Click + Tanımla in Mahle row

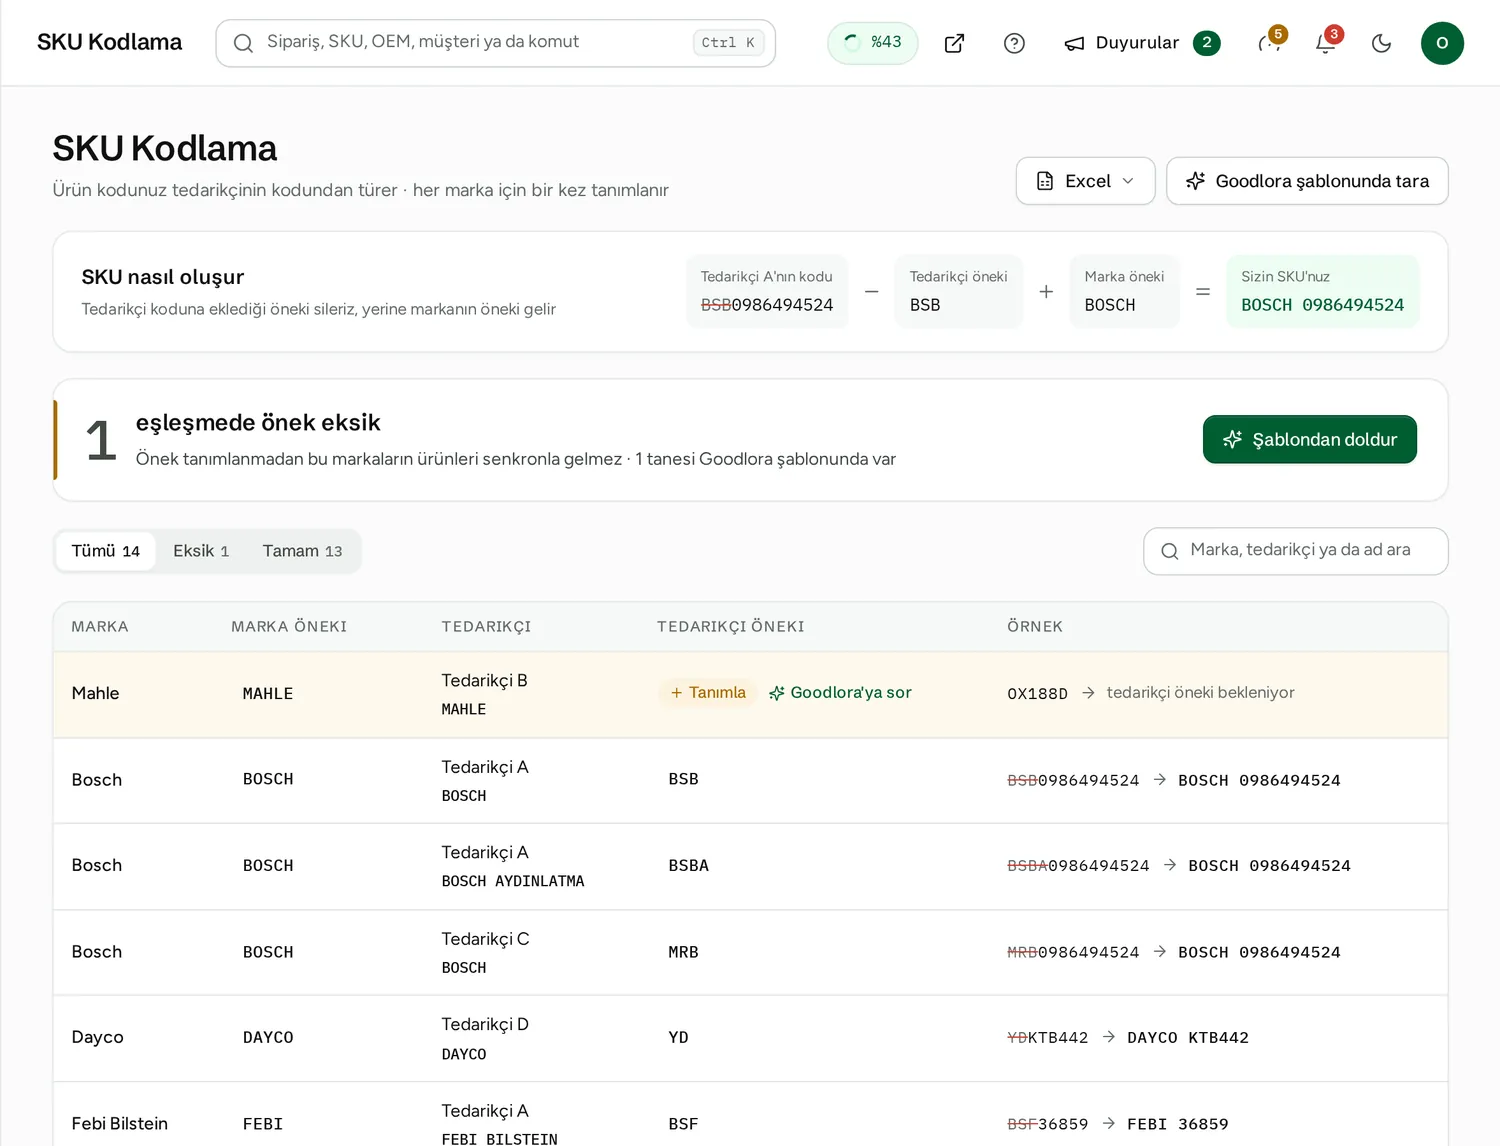point(708,692)
